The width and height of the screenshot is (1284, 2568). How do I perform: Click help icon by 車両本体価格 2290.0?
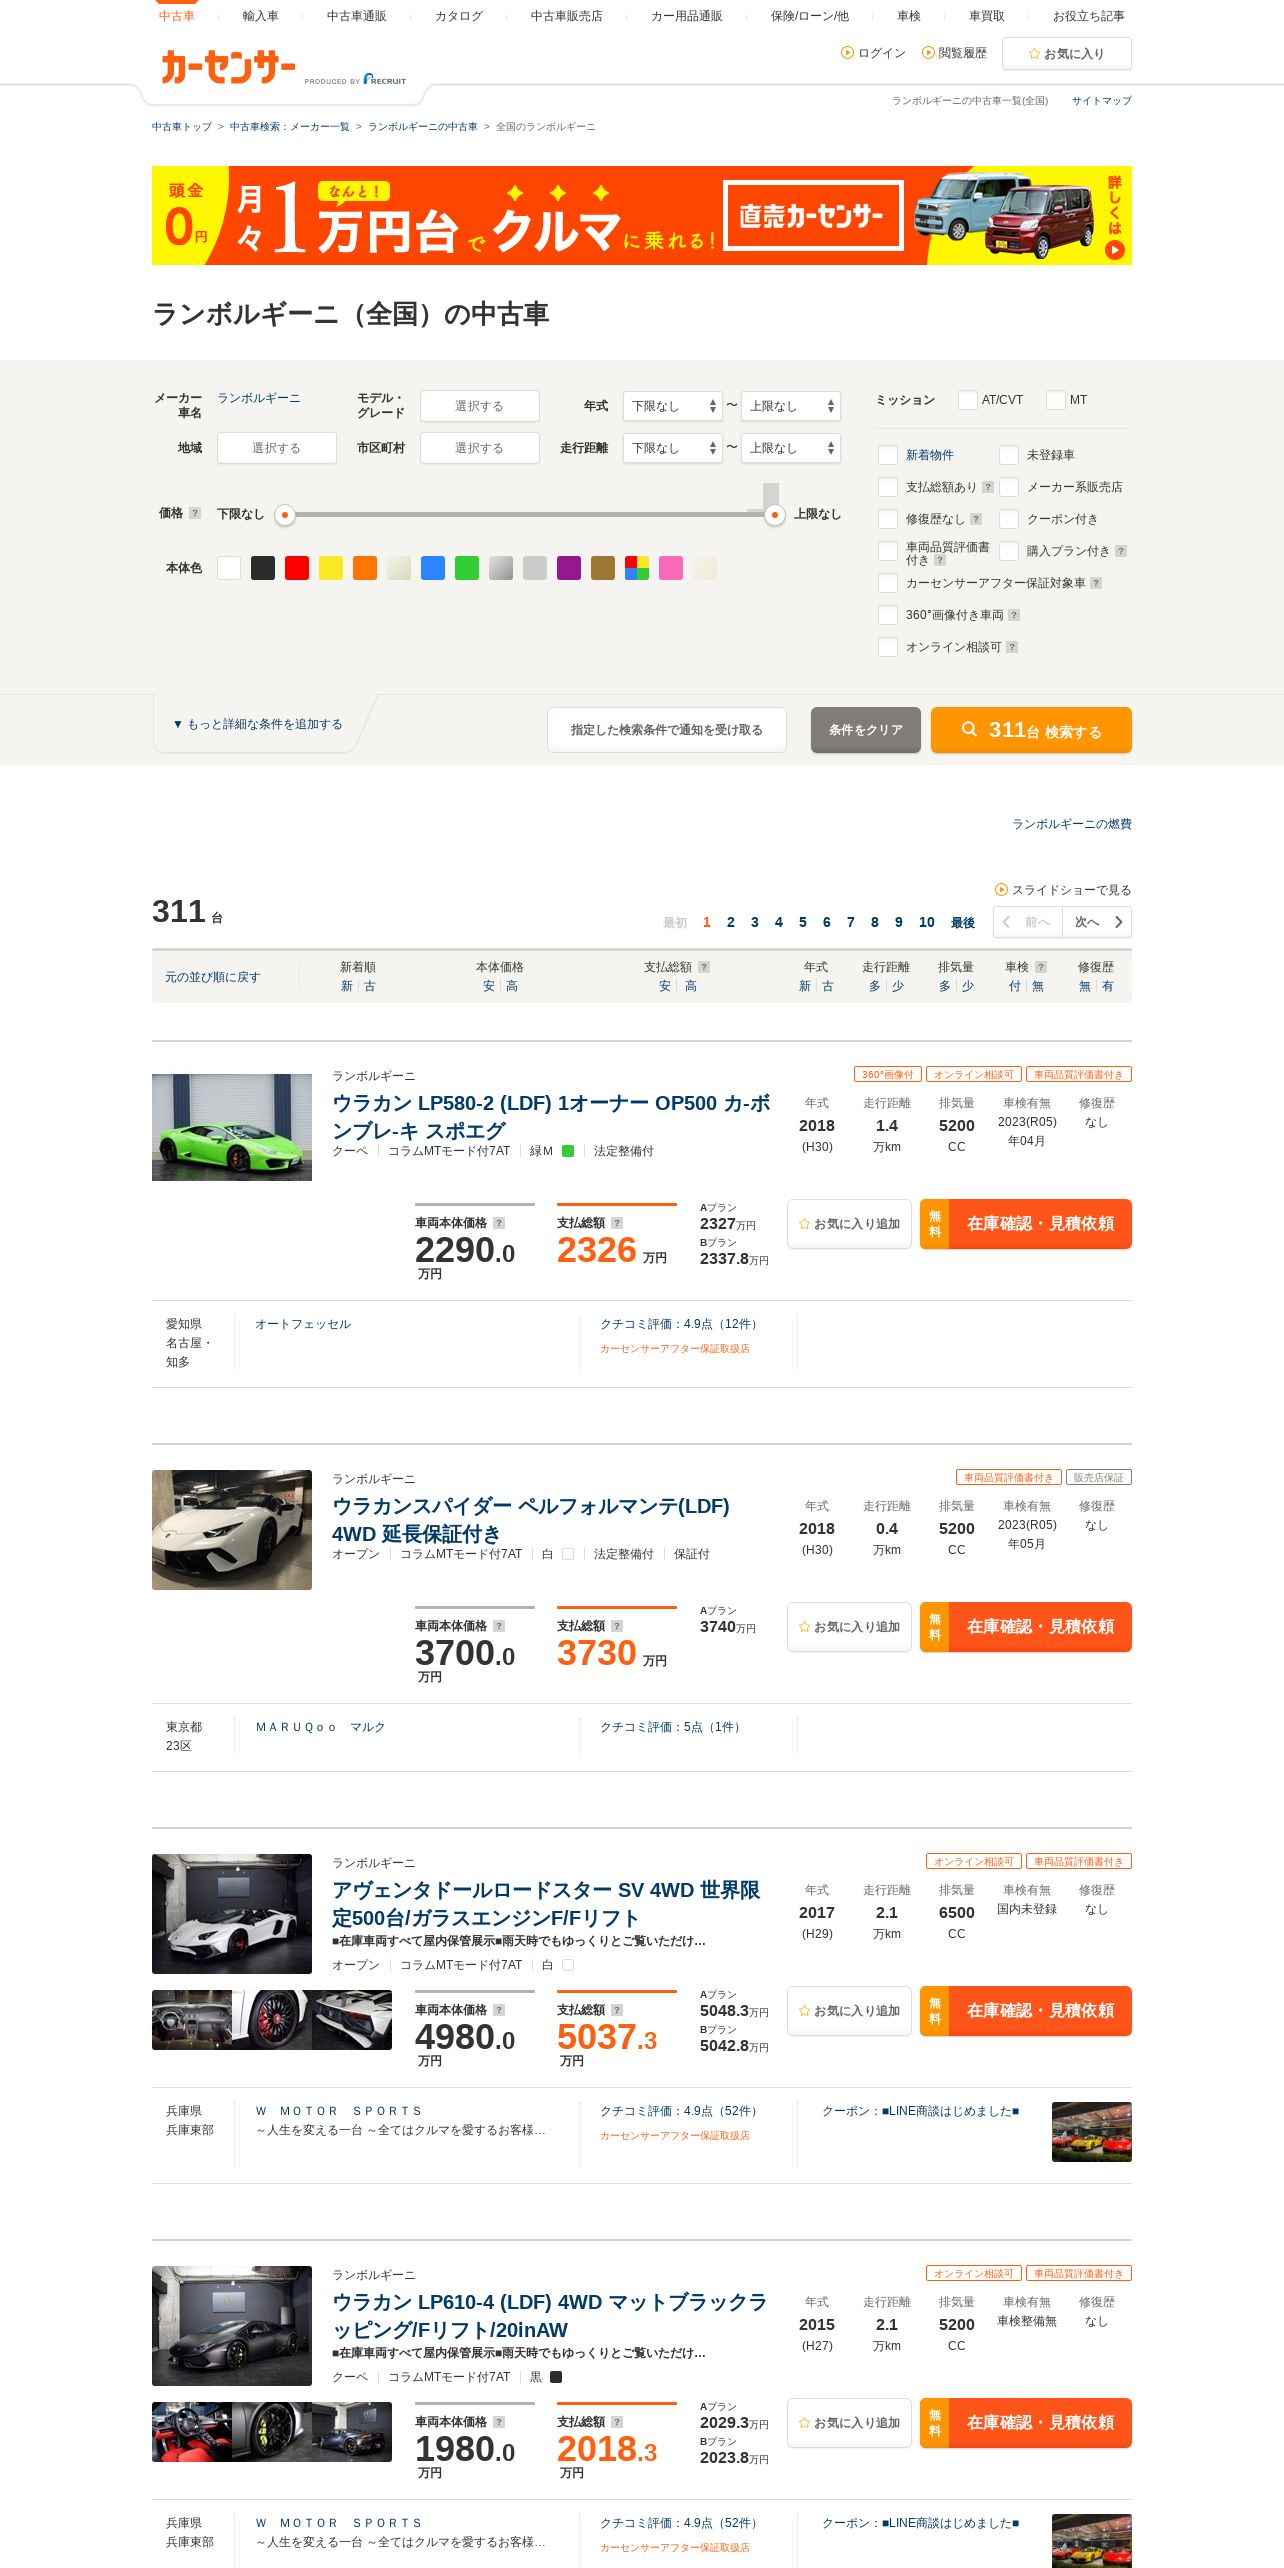coord(499,1223)
